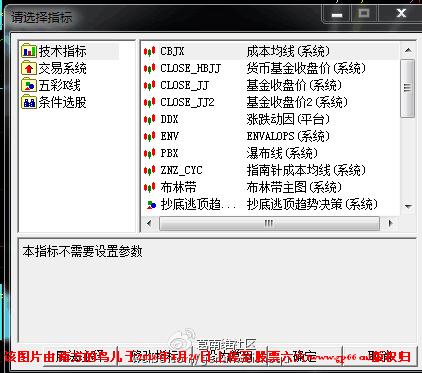The height and width of the screenshot is (373, 422).
Task: Click the candlestick icon beside 布林带
Action: [150, 187]
